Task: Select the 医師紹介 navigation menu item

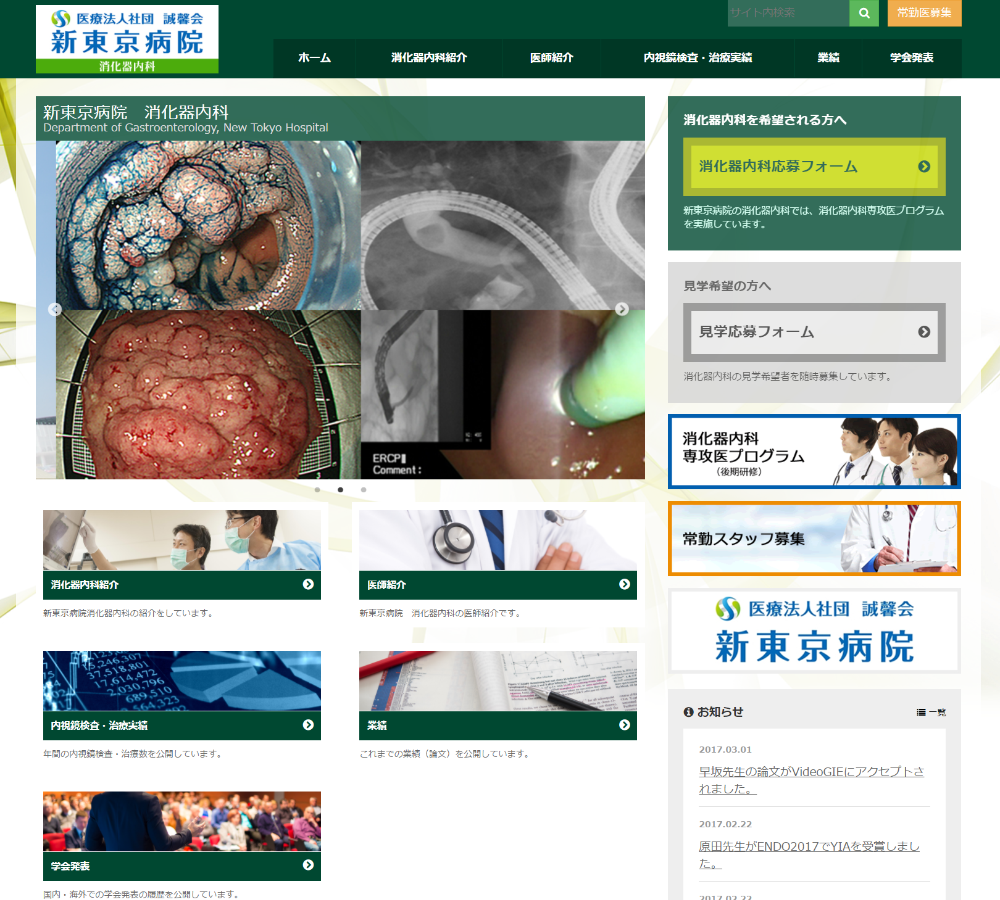Action: pos(552,58)
